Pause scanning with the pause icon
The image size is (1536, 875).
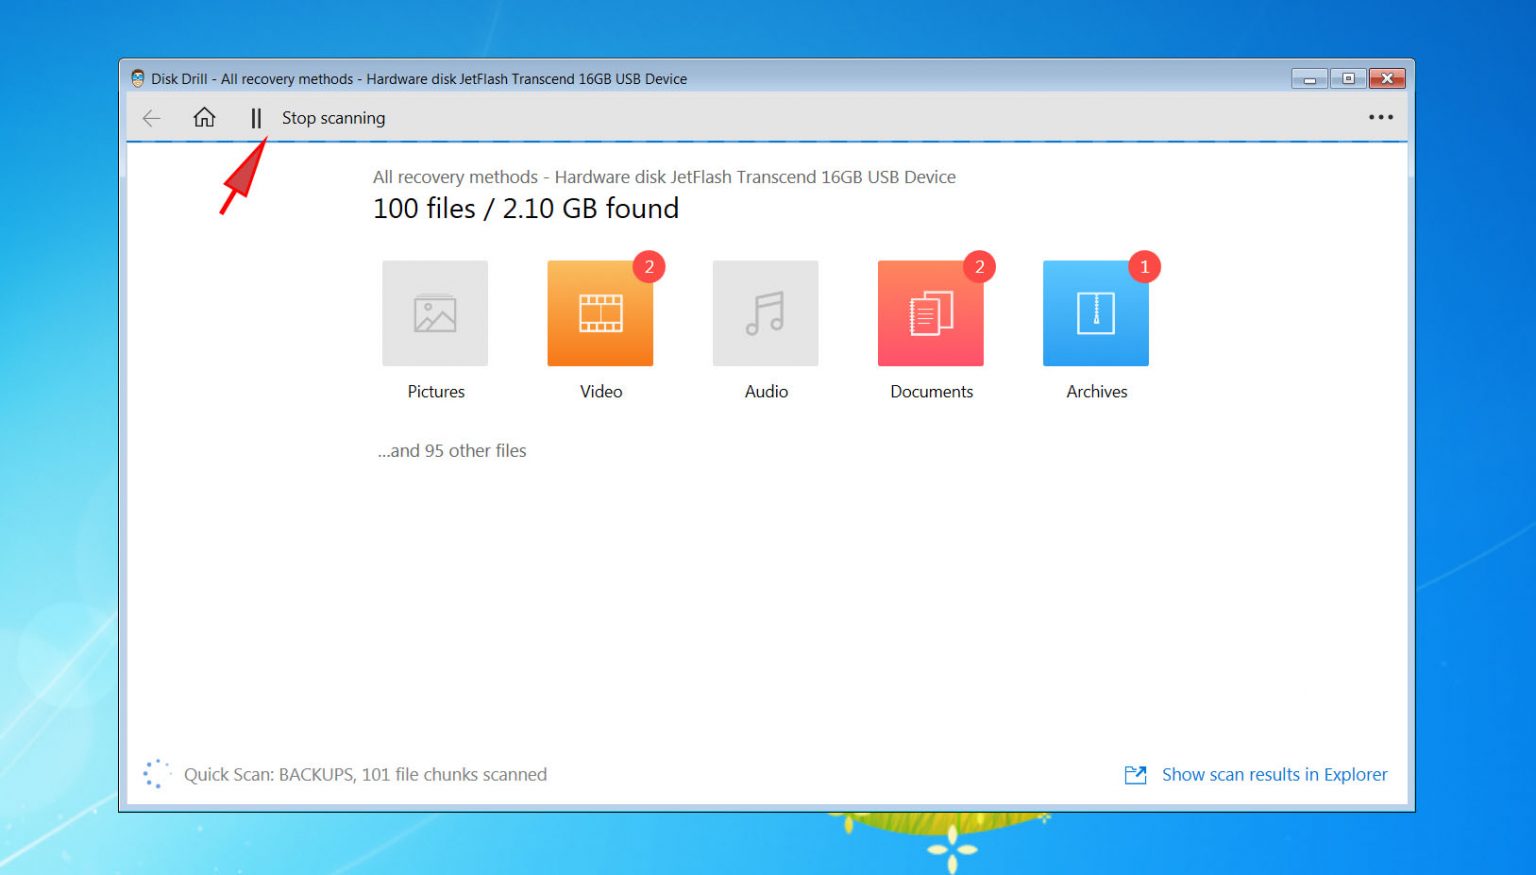256,118
